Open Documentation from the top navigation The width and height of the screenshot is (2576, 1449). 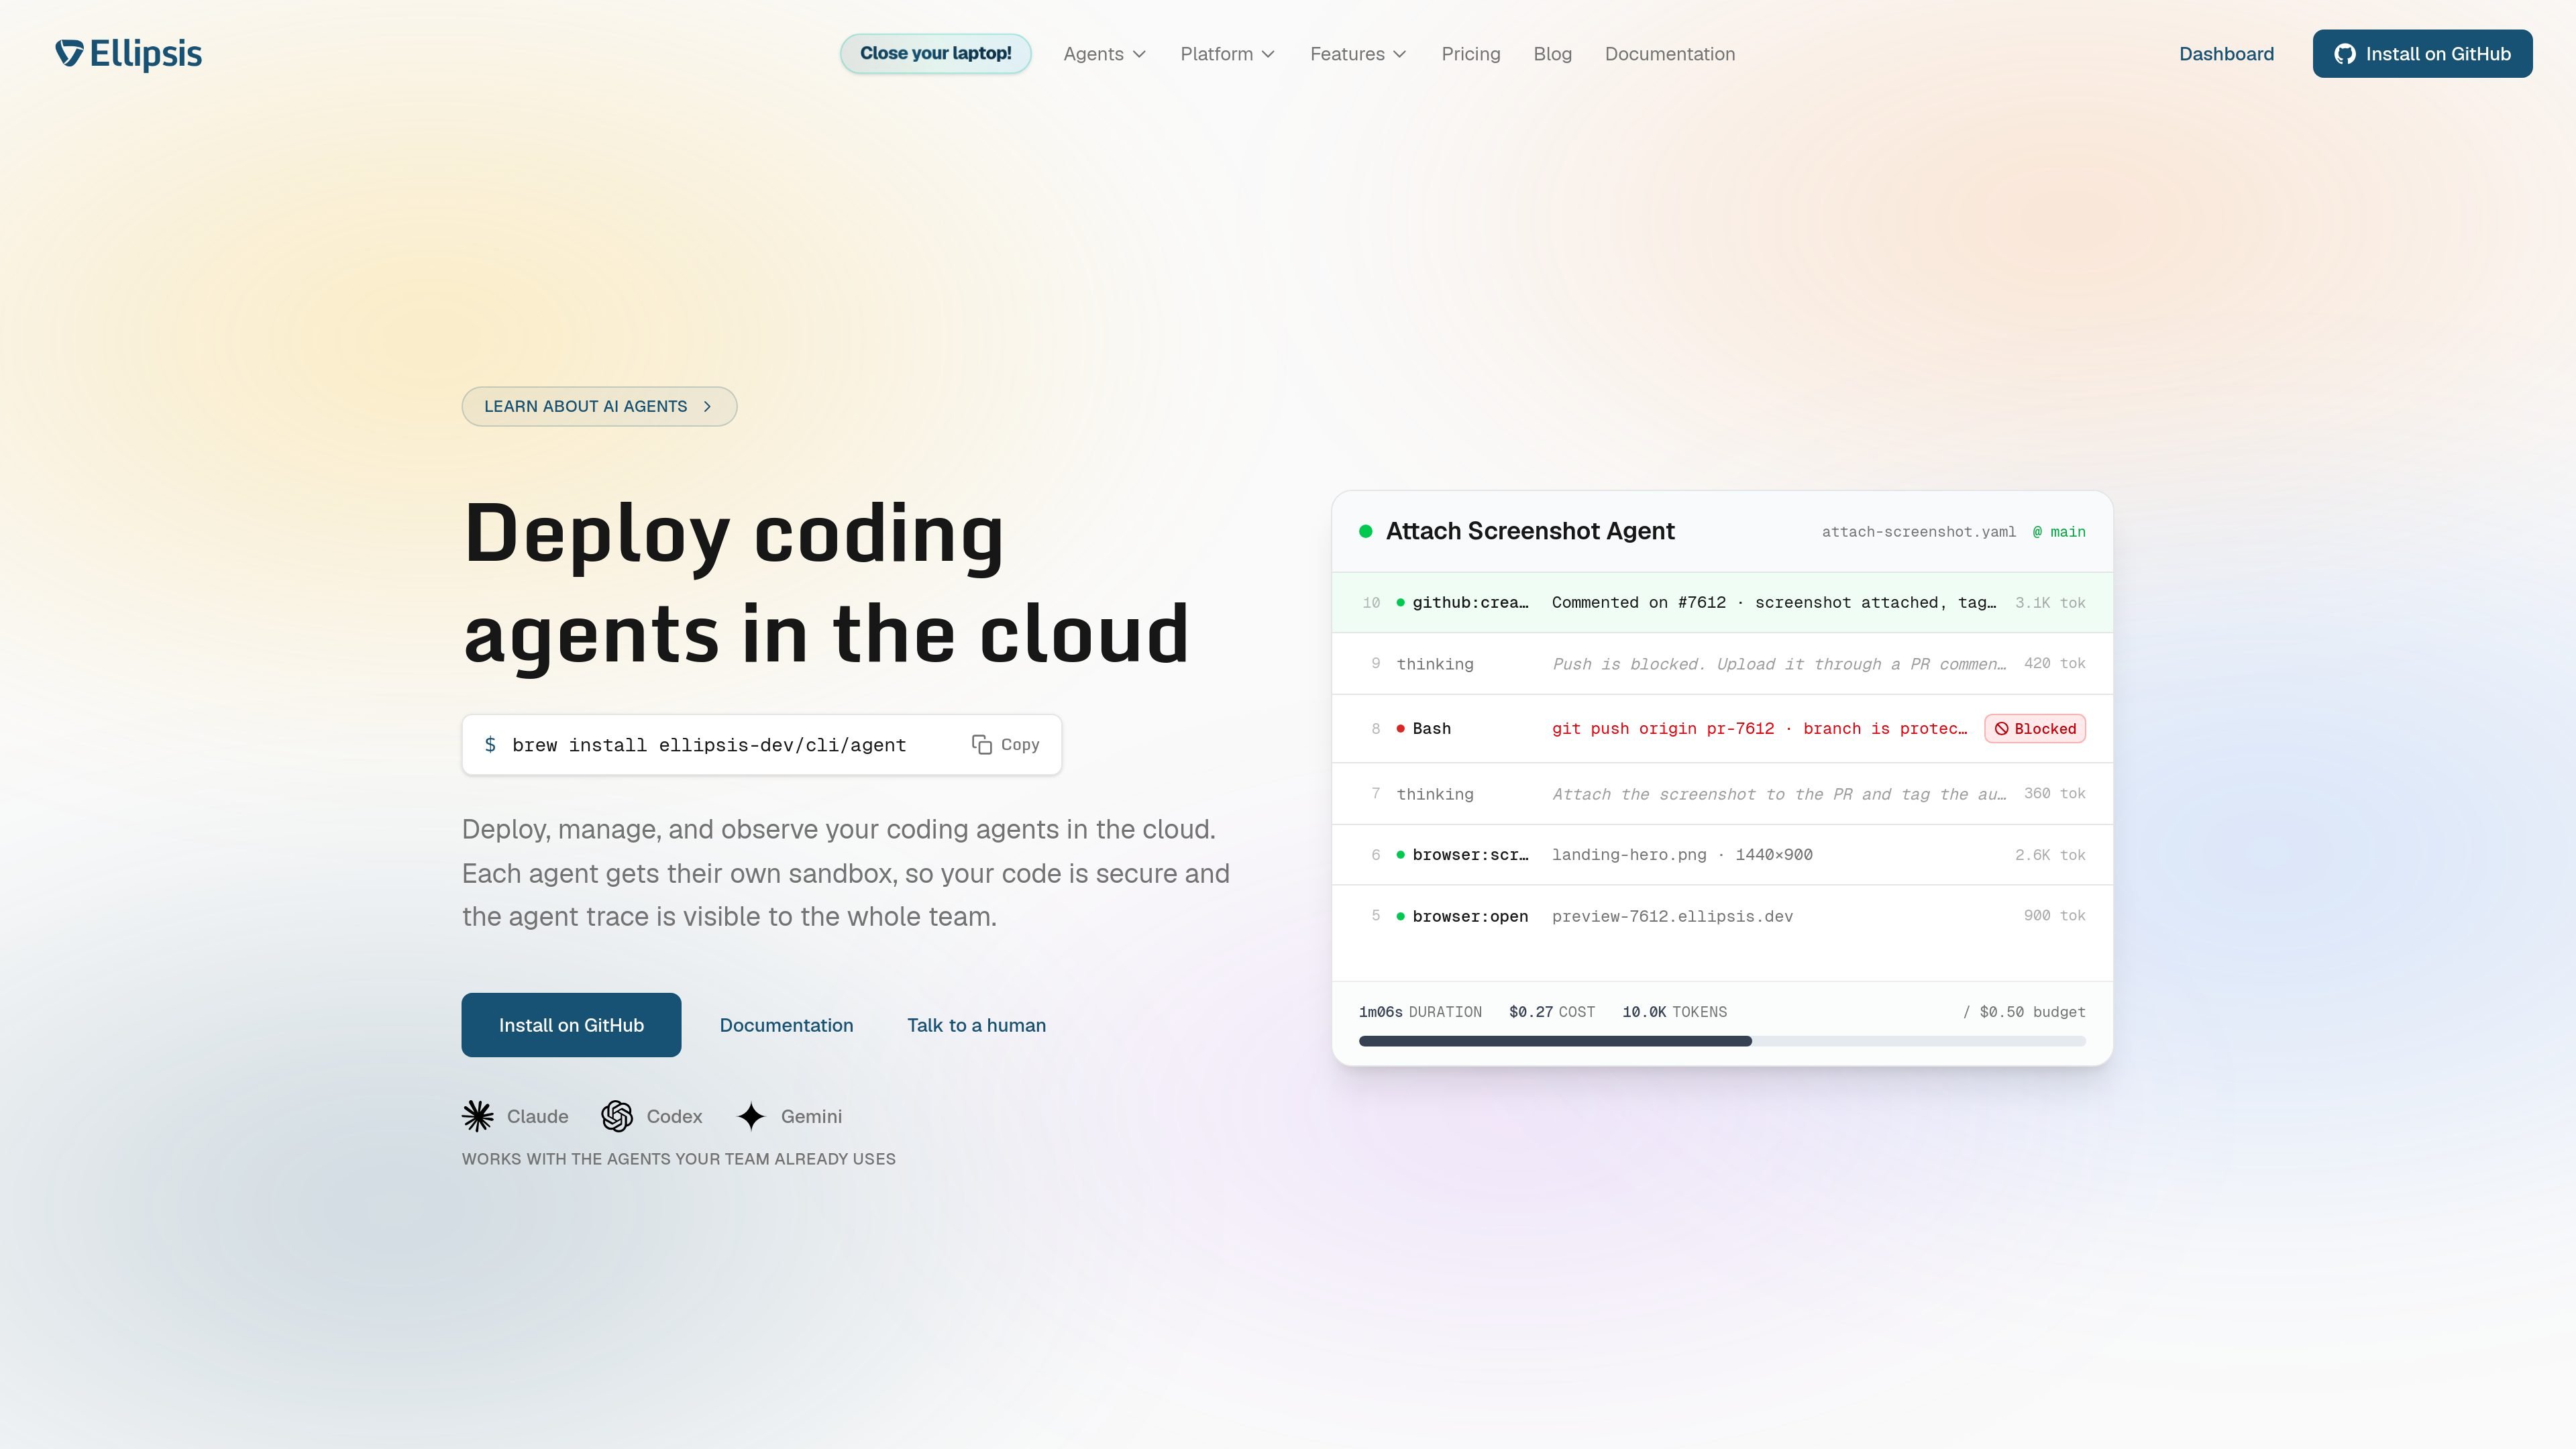point(1670,54)
